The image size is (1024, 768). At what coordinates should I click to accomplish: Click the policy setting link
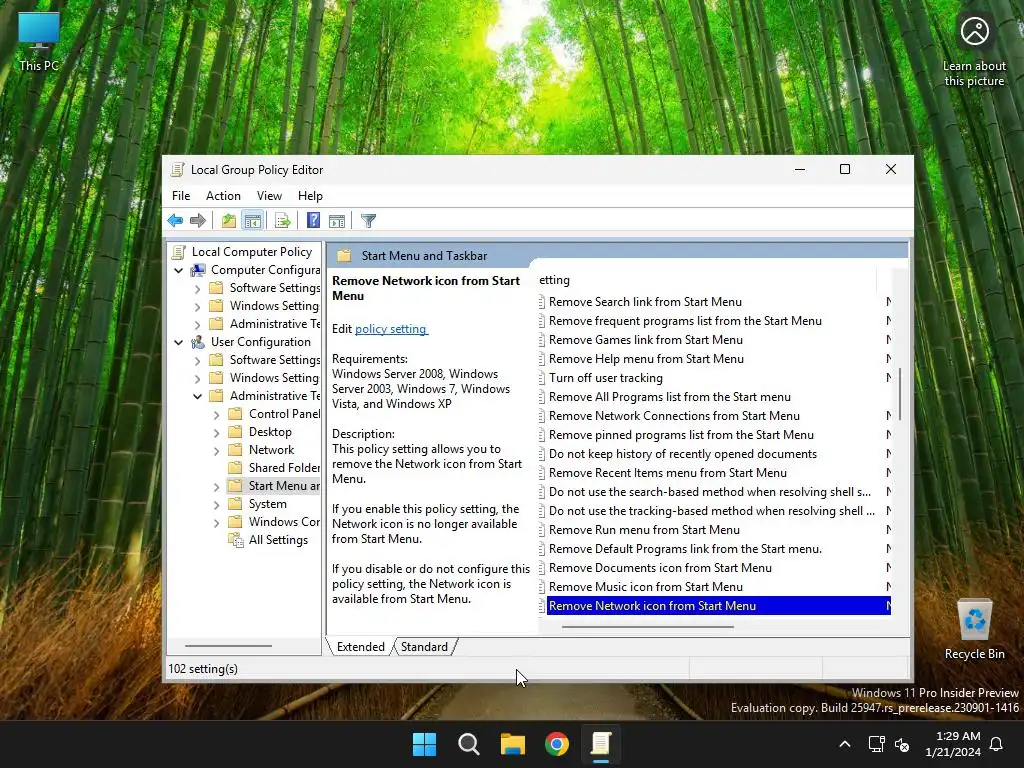[391, 329]
